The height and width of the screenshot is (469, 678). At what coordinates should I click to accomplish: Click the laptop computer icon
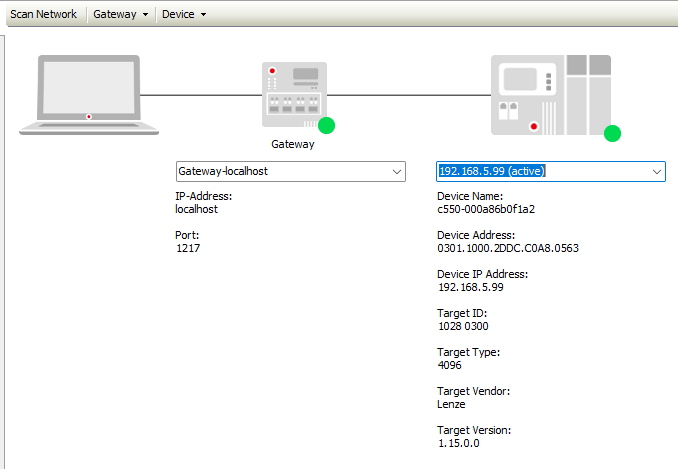point(89,94)
